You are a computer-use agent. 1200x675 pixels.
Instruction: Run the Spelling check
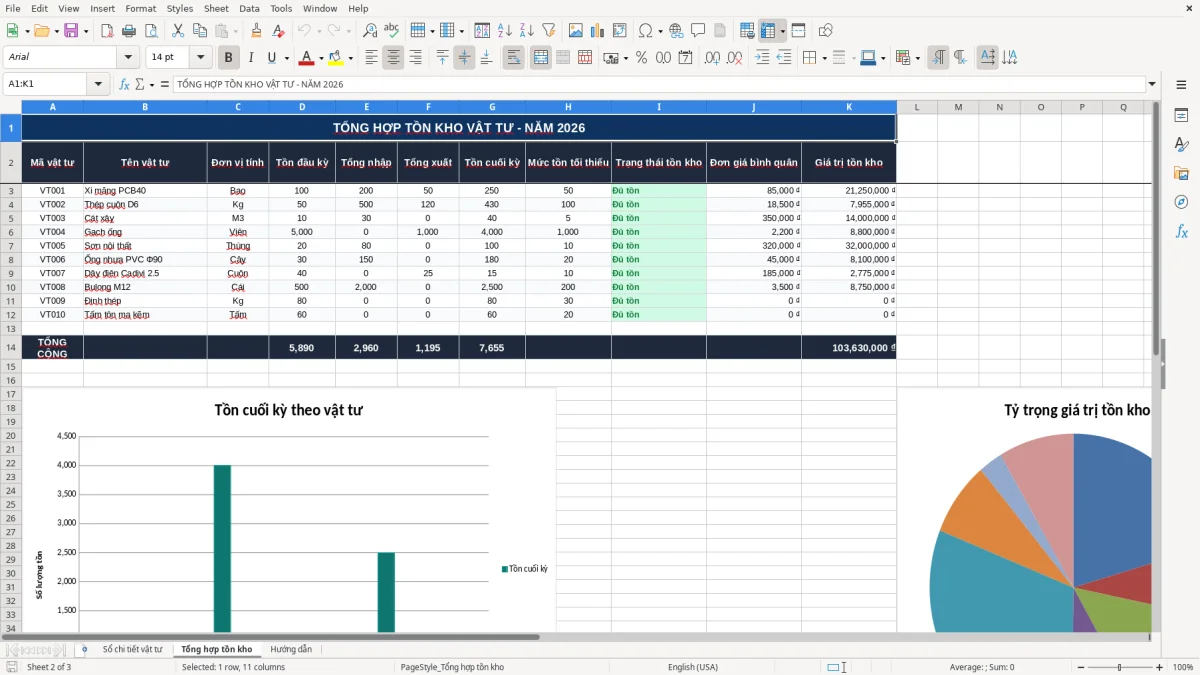392,31
